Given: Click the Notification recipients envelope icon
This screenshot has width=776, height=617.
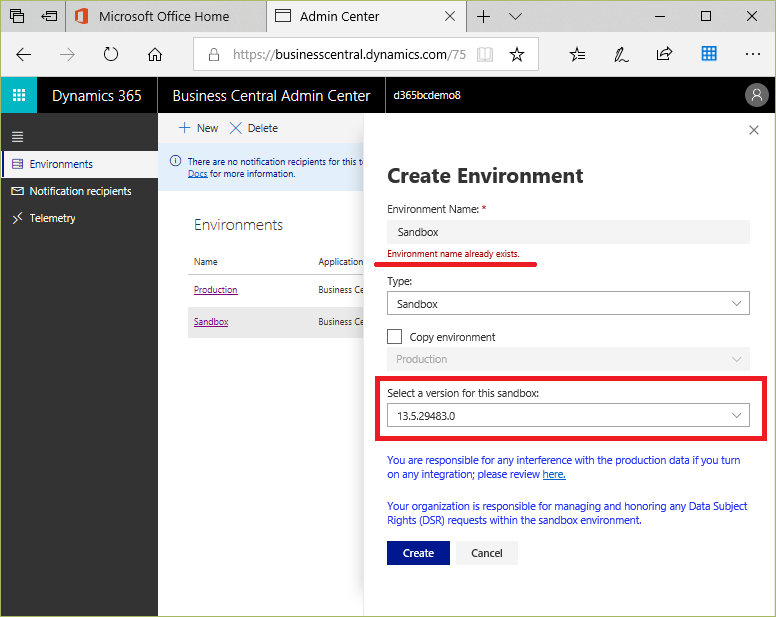Looking at the screenshot, I should [17, 191].
